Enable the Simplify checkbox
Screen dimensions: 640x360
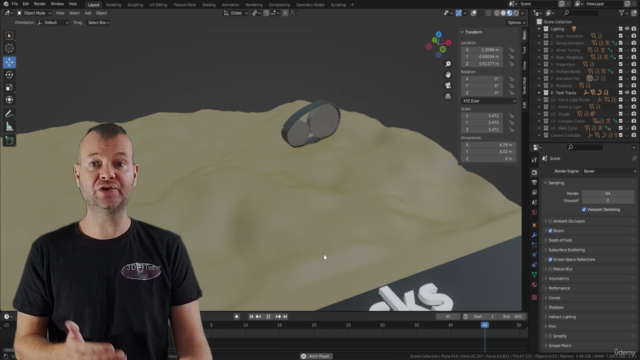[x=550, y=336]
